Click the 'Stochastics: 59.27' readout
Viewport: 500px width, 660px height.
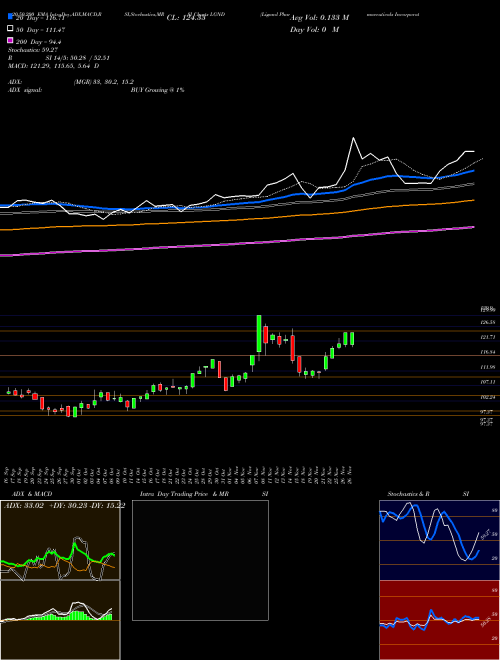(33, 50)
